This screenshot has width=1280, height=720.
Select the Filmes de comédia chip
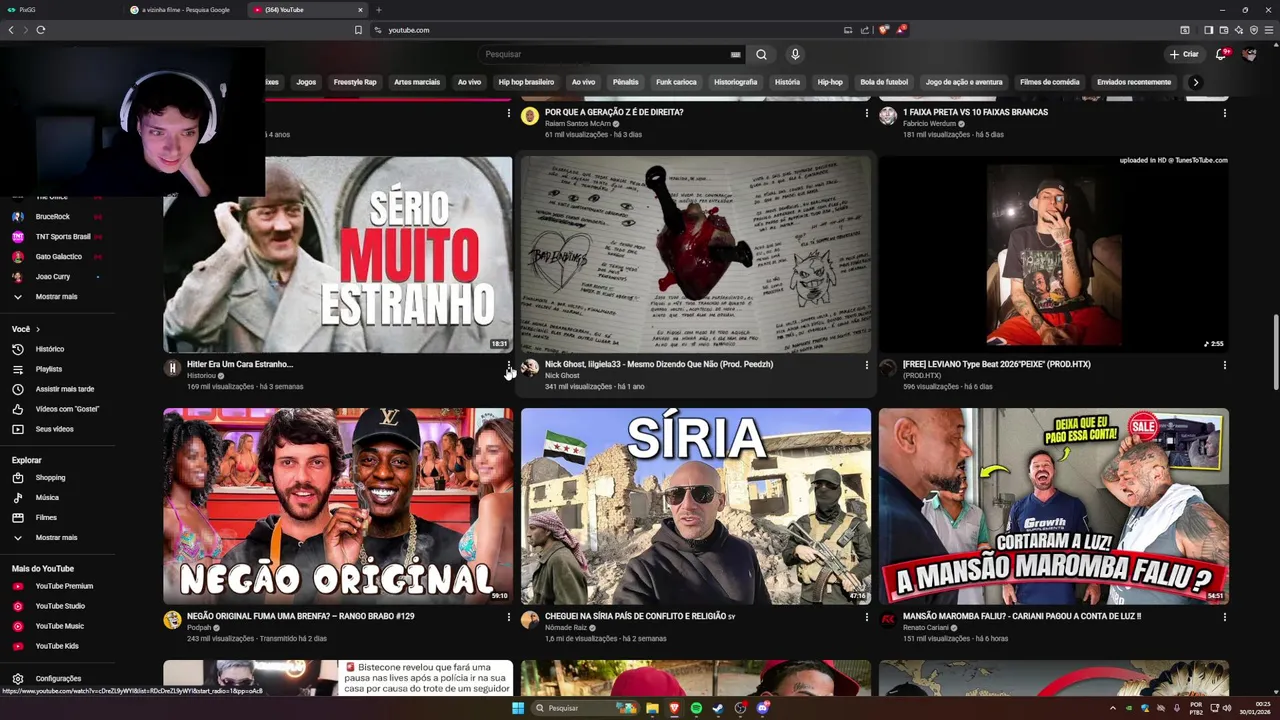pyautogui.click(x=1049, y=82)
